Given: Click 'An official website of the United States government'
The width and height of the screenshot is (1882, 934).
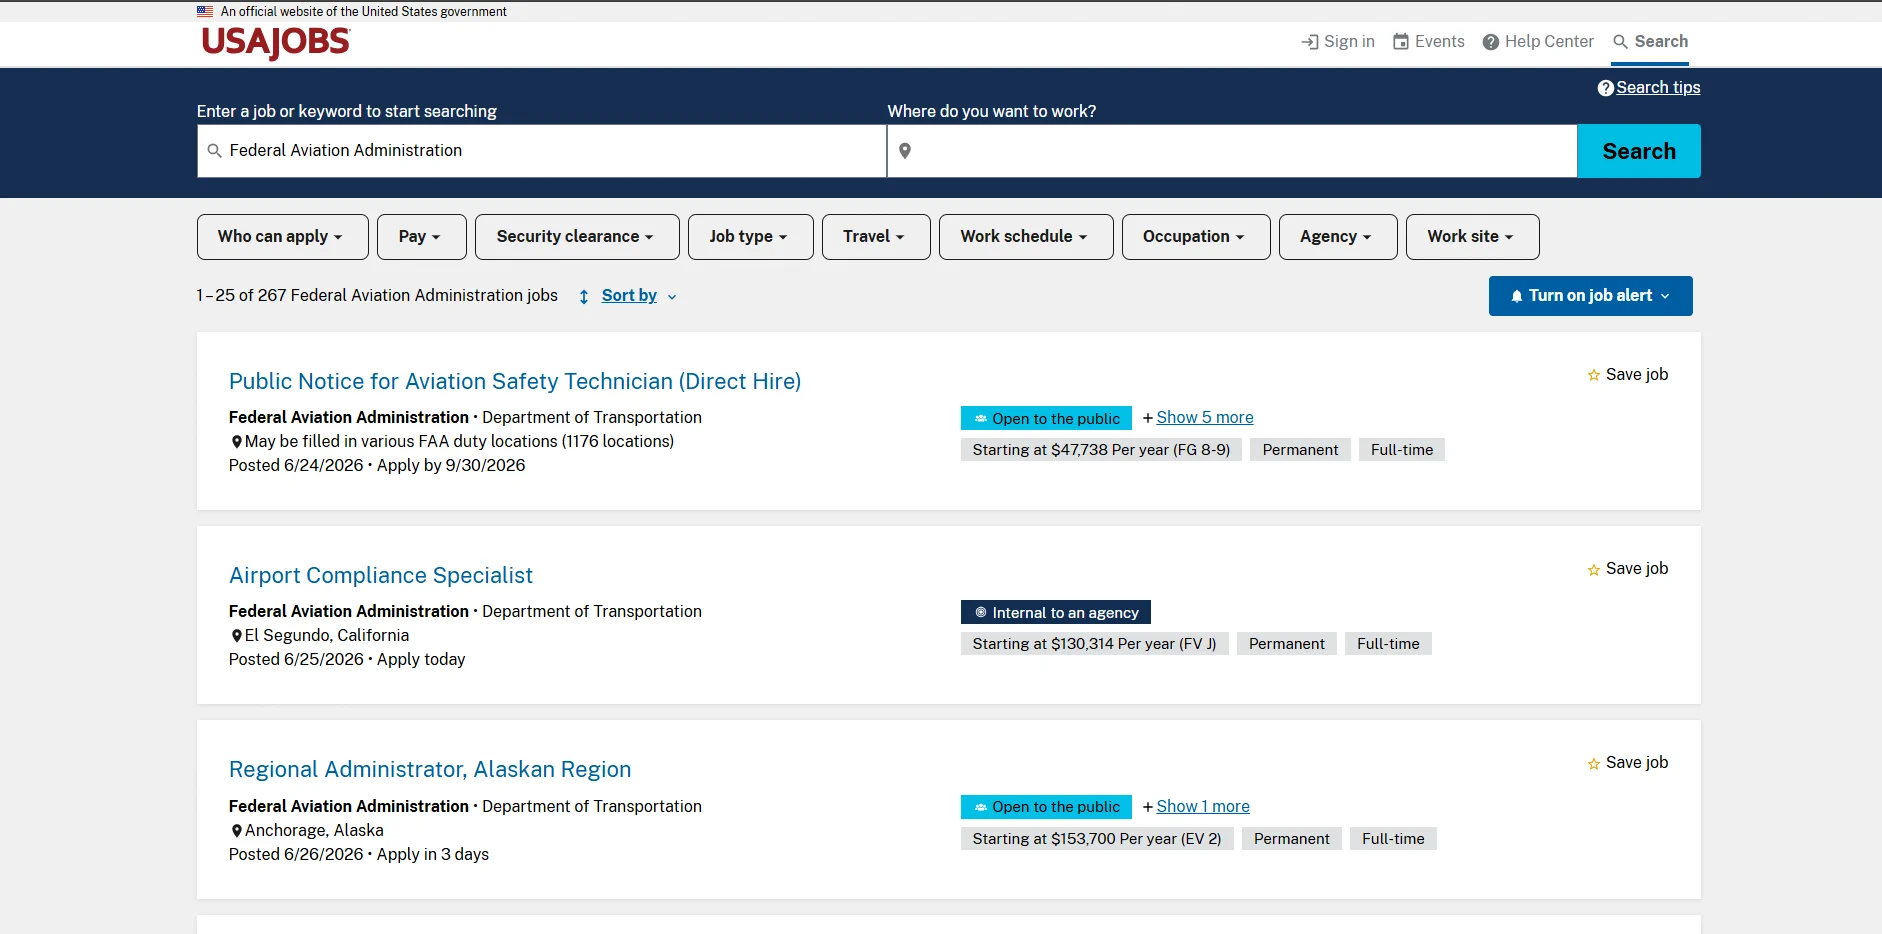Looking at the screenshot, I should coord(363,12).
